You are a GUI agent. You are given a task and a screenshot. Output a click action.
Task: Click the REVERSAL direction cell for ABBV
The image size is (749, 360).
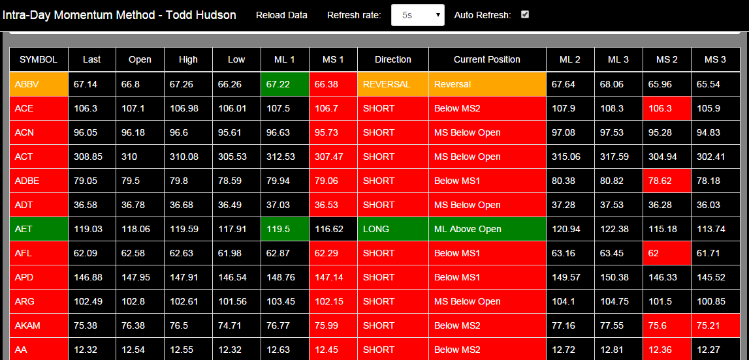(x=393, y=84)
